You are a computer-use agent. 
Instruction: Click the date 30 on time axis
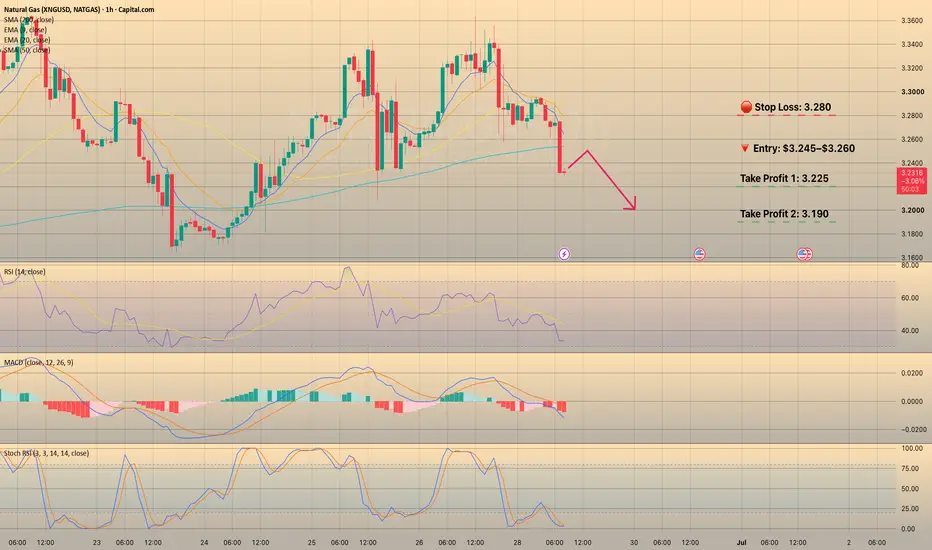(x=634, y=542)
